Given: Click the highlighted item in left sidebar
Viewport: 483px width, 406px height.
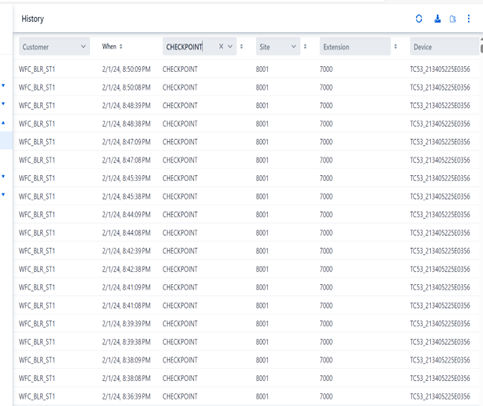Looking at the screenshot, I should click(6, 140).
